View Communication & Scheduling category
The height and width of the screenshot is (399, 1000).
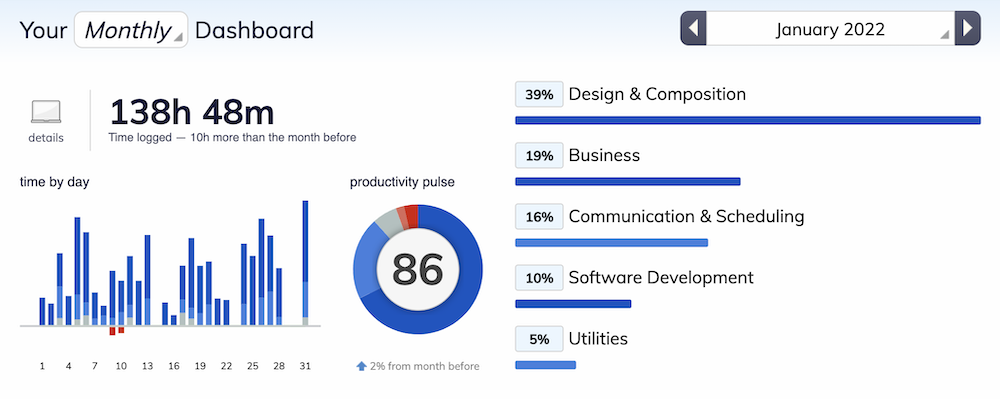[x=686, y=217]
